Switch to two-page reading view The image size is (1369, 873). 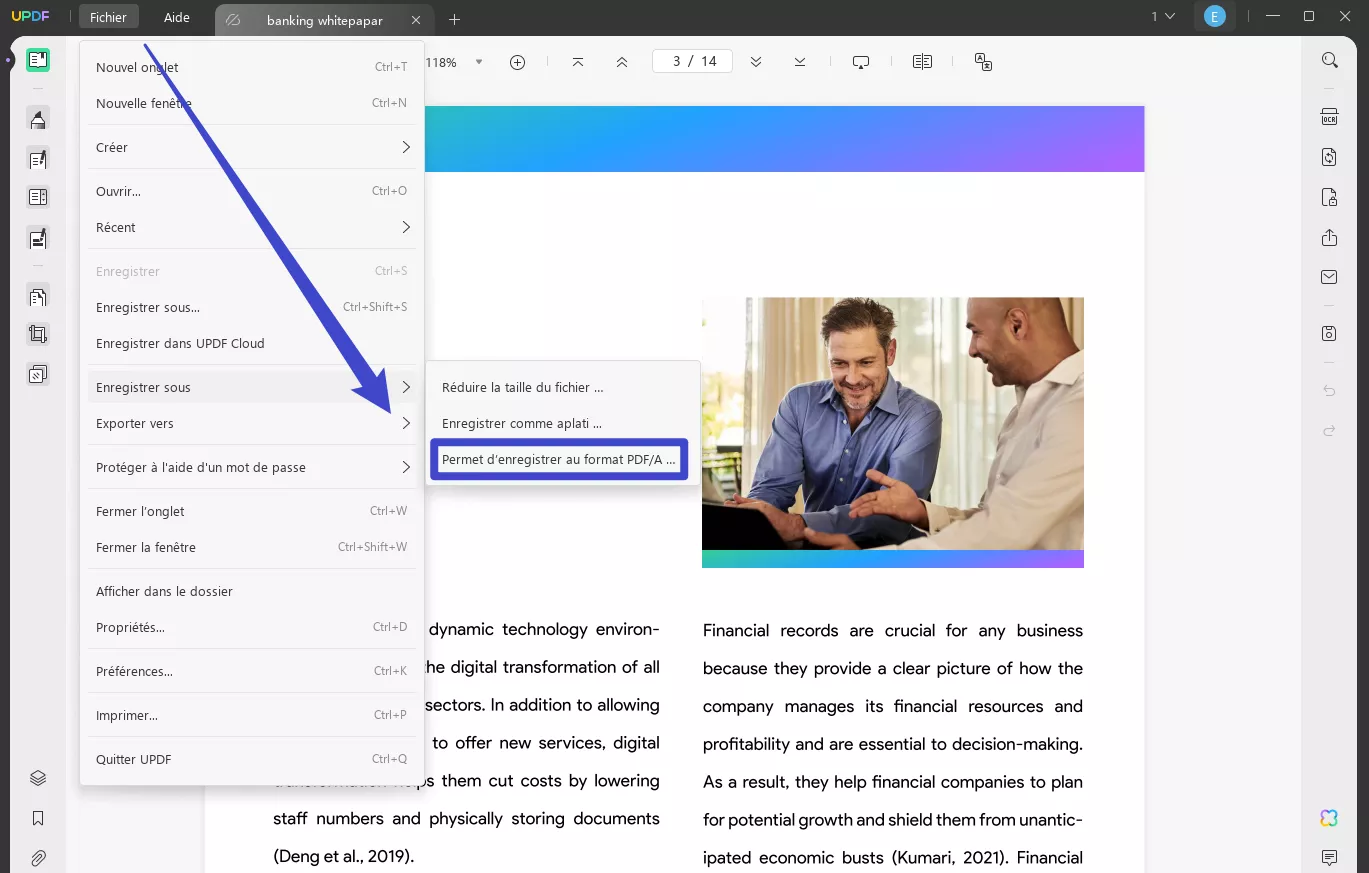921,61
